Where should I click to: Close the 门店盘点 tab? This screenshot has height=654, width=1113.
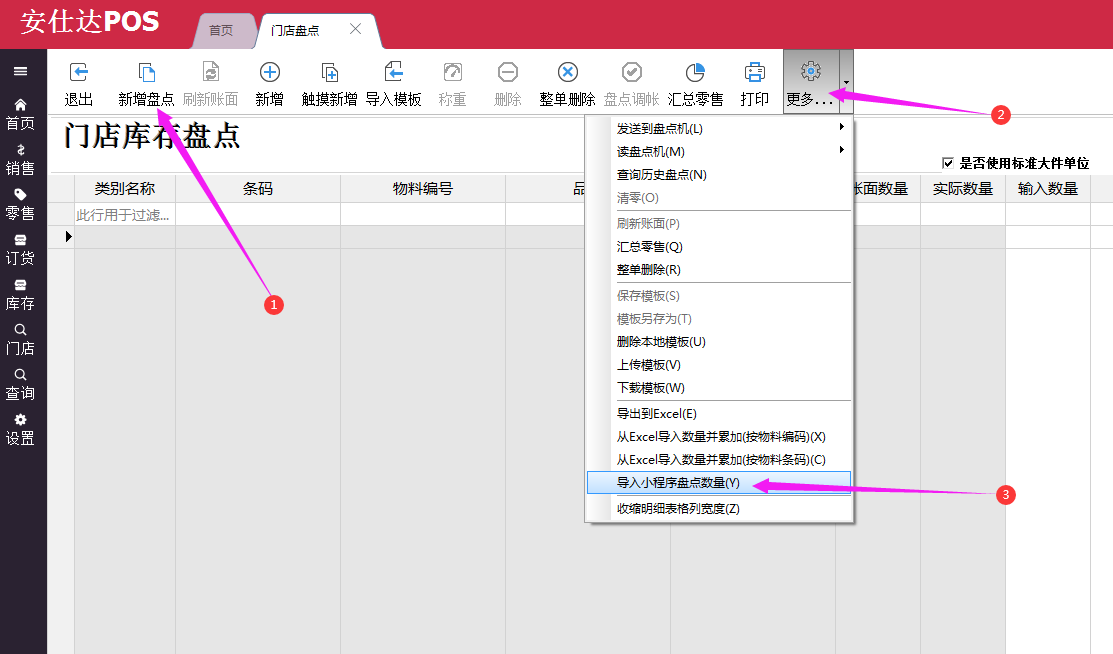coord(355,29)
